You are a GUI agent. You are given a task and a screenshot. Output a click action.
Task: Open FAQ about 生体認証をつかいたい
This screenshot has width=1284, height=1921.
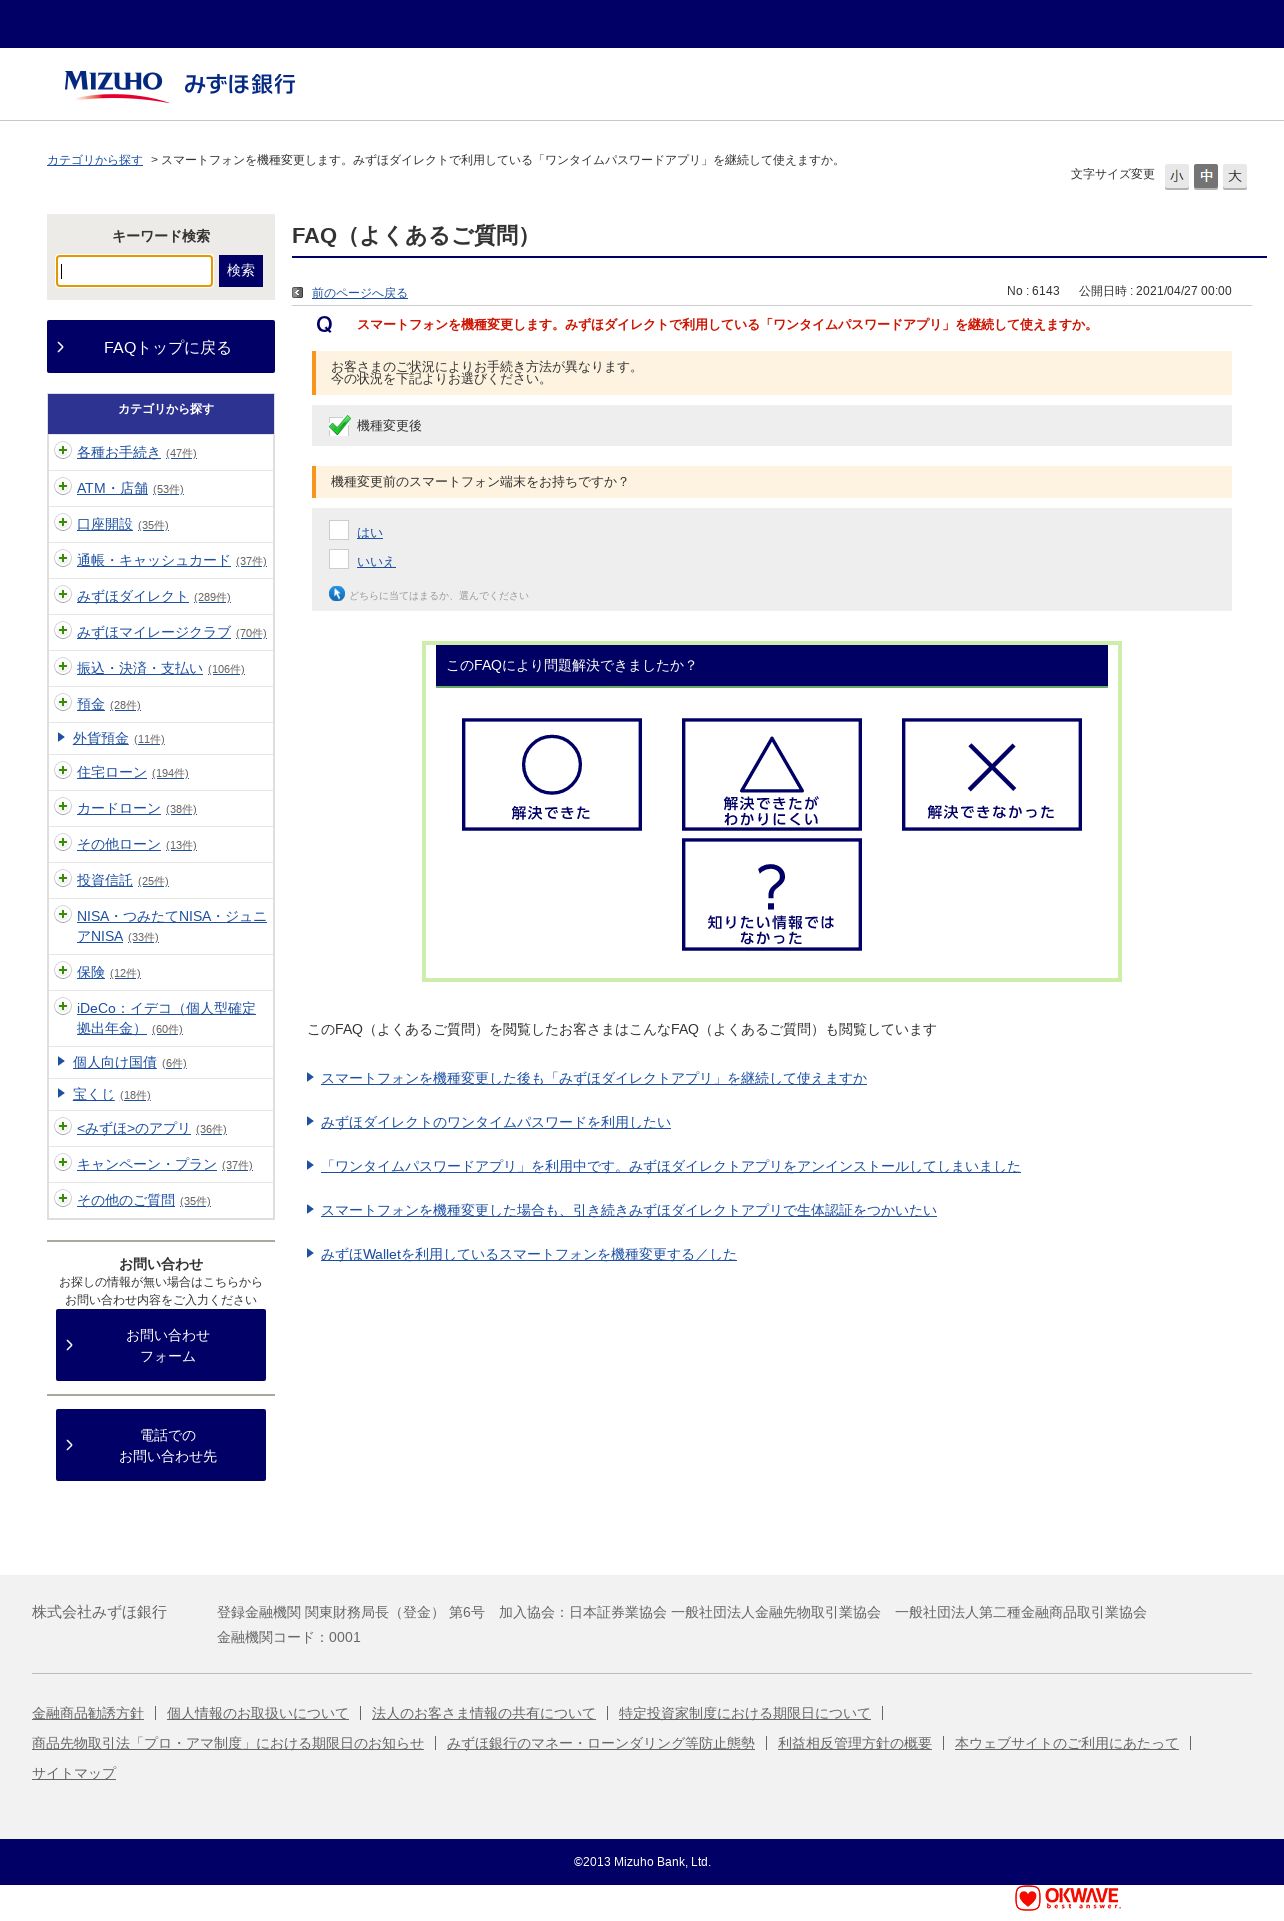[629, 1210]
